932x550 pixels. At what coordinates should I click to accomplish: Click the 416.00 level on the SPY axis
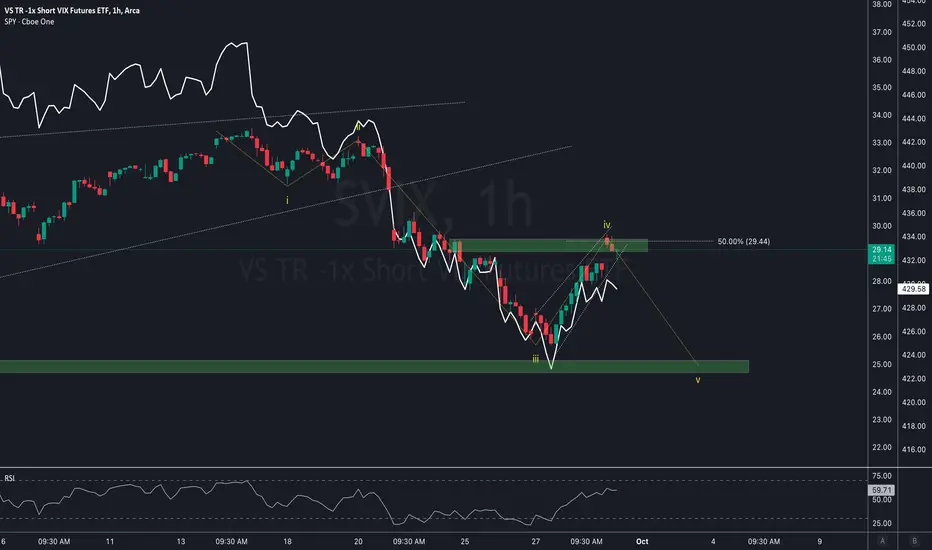coord(914,450)
